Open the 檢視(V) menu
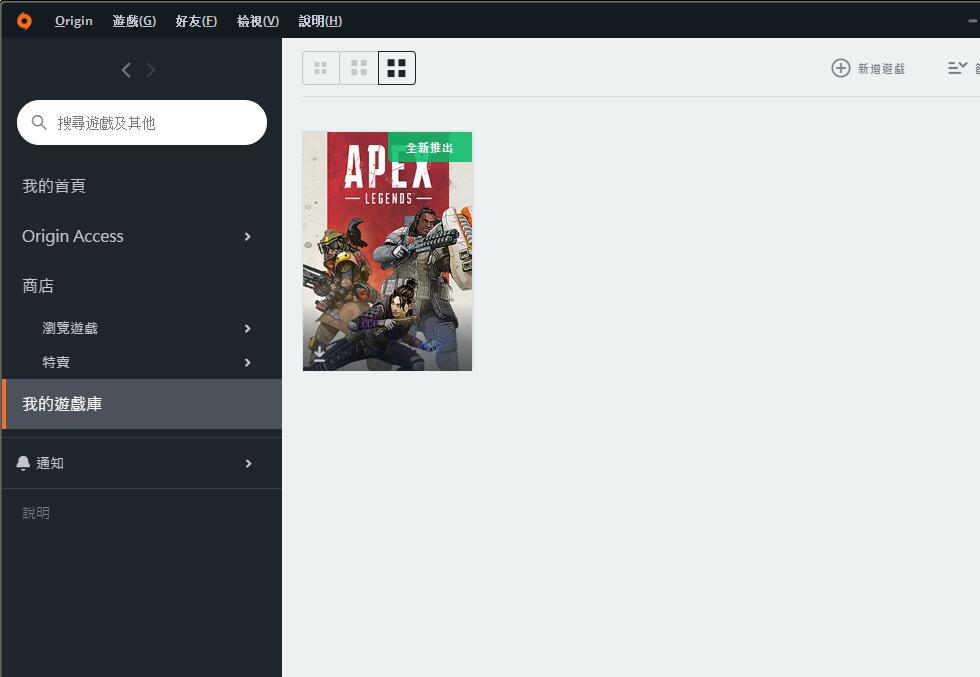The width and height of the screenshot is (980, 677). point(258,21)
